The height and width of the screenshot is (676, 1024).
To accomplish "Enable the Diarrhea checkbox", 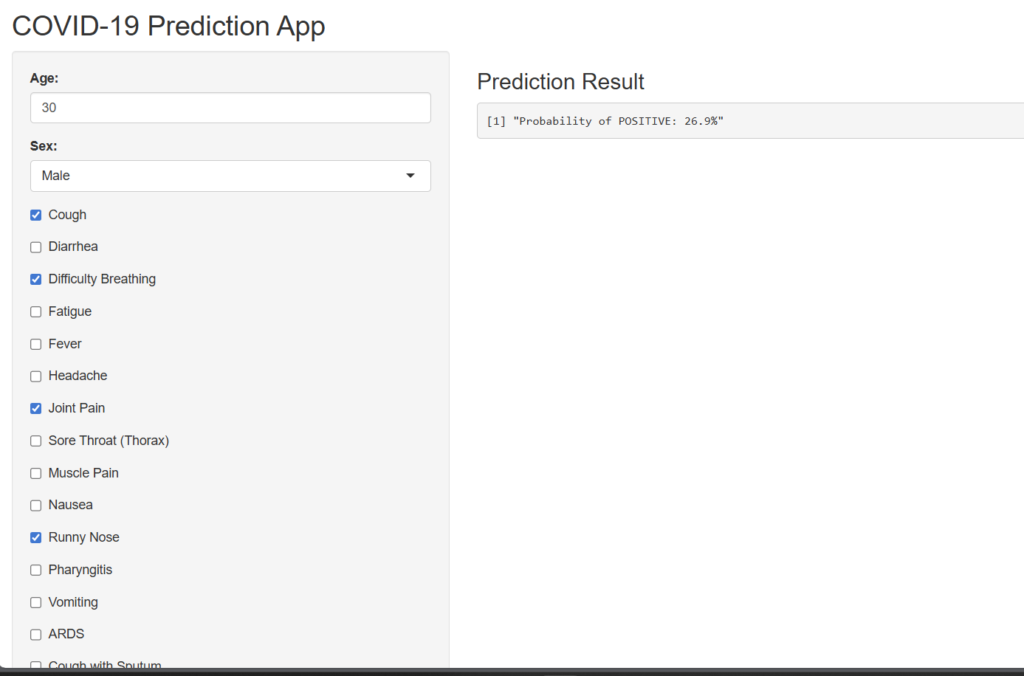I will click(36, 247).
